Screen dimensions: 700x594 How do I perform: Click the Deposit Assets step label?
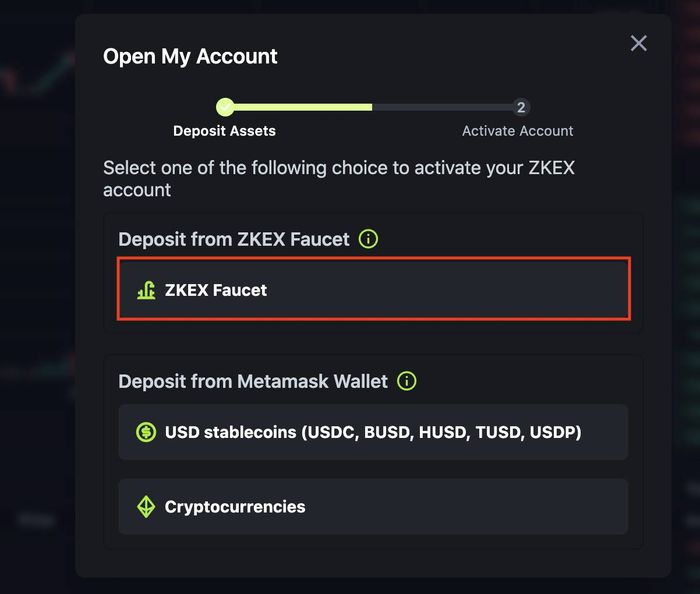(224, 131)
